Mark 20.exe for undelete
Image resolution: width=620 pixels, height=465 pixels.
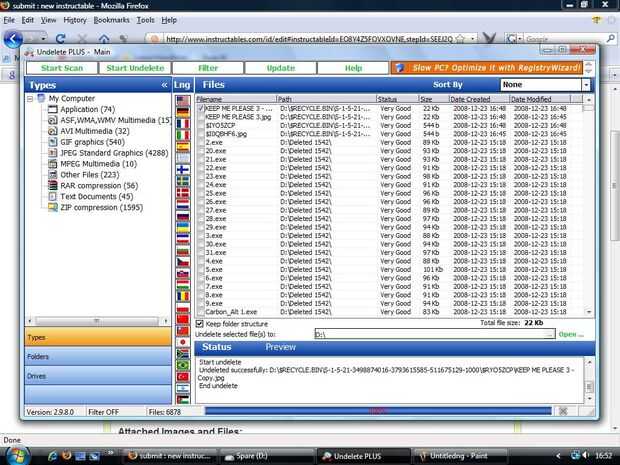pos(201,151)
